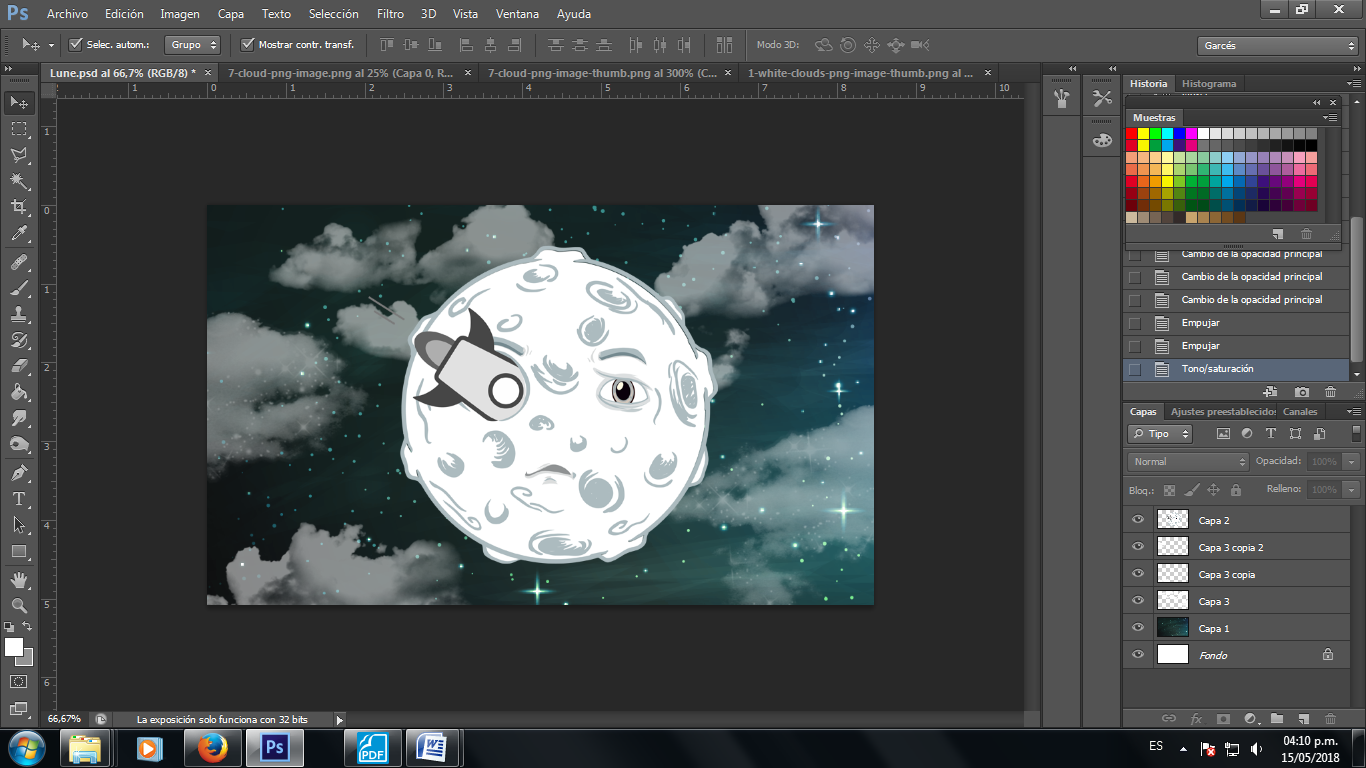Select the Pen tool
Screen dimensions: 1366x768
point(19,472)
